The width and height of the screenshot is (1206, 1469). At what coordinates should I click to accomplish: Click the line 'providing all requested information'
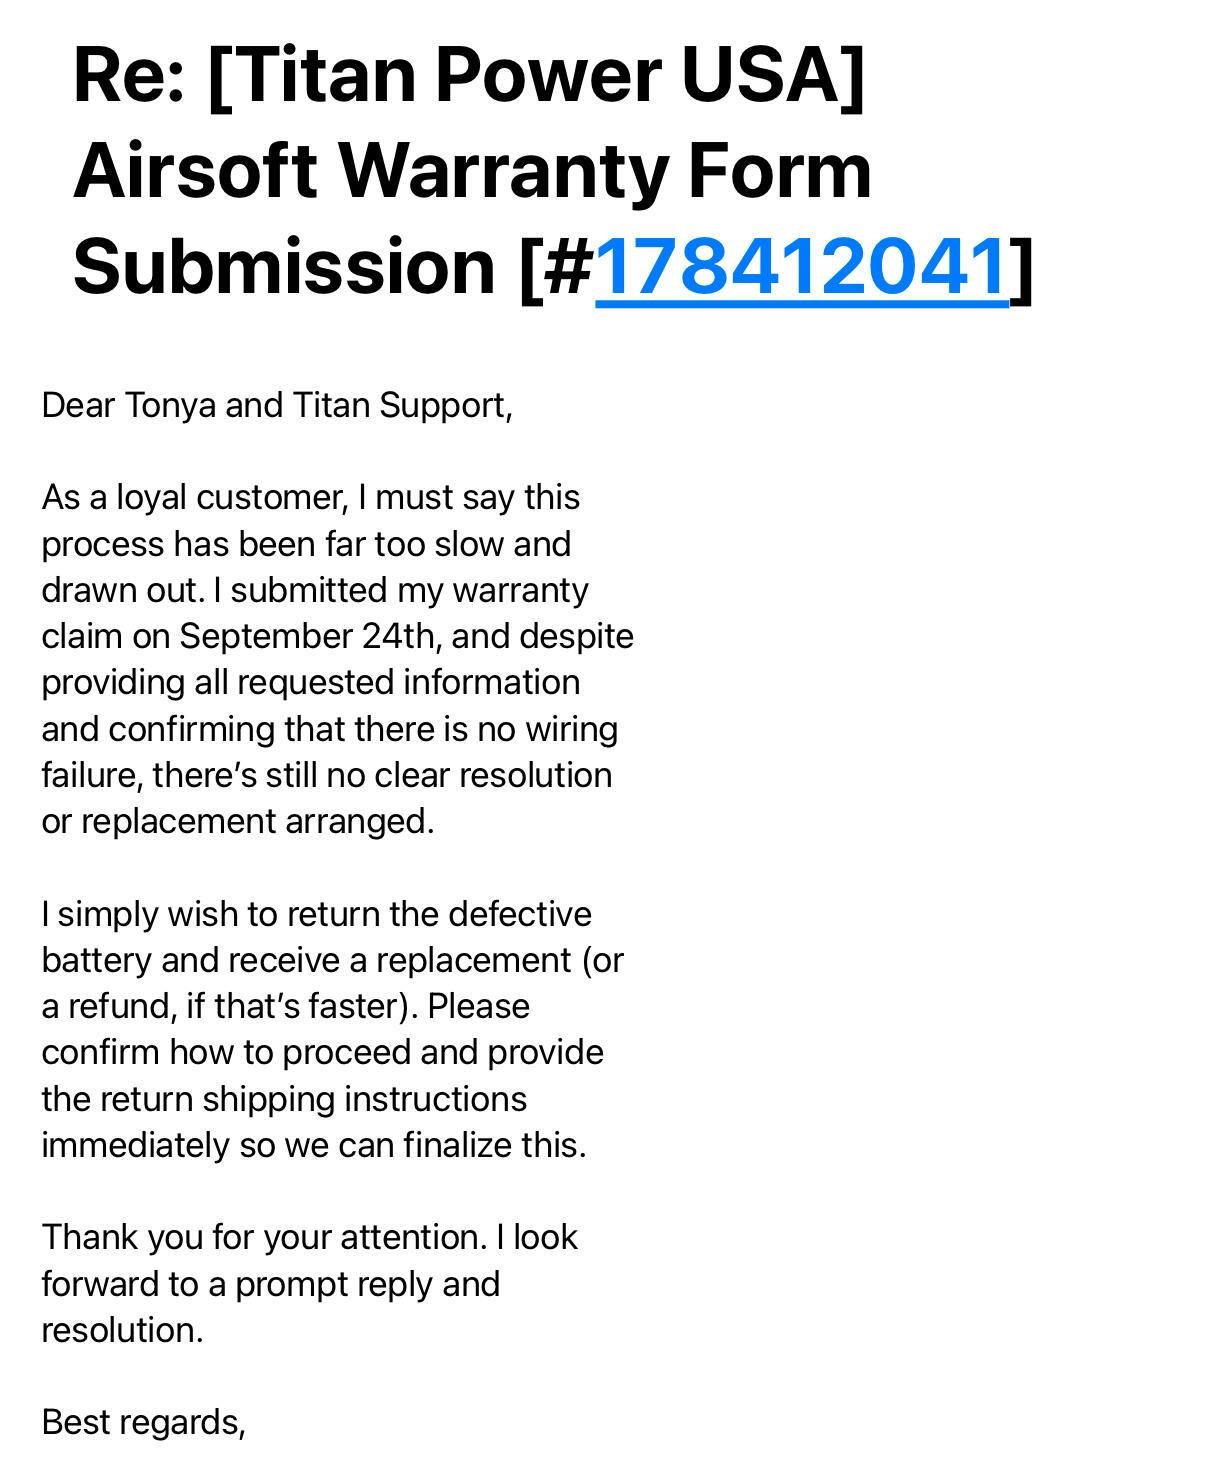coord(310,682)
